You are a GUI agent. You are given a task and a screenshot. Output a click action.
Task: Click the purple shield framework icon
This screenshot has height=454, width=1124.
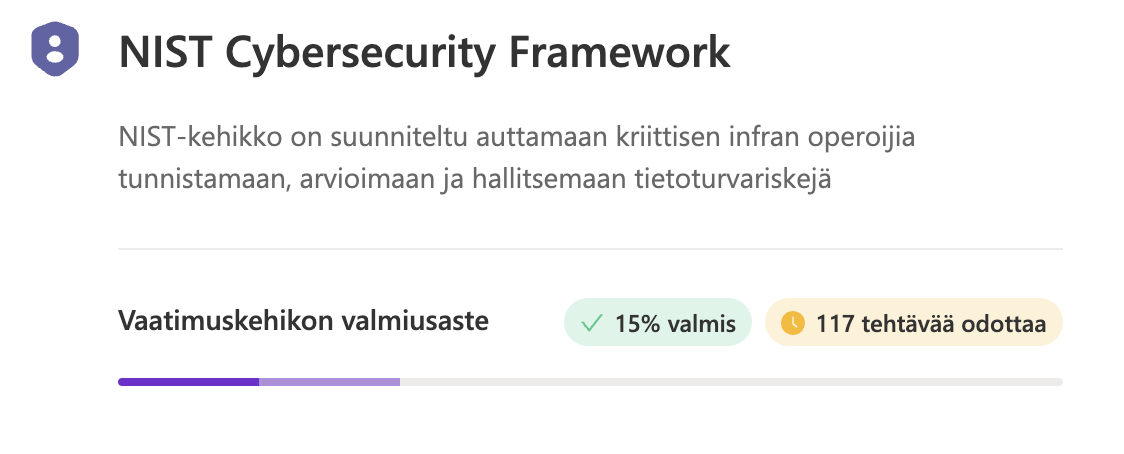point(54,49)
